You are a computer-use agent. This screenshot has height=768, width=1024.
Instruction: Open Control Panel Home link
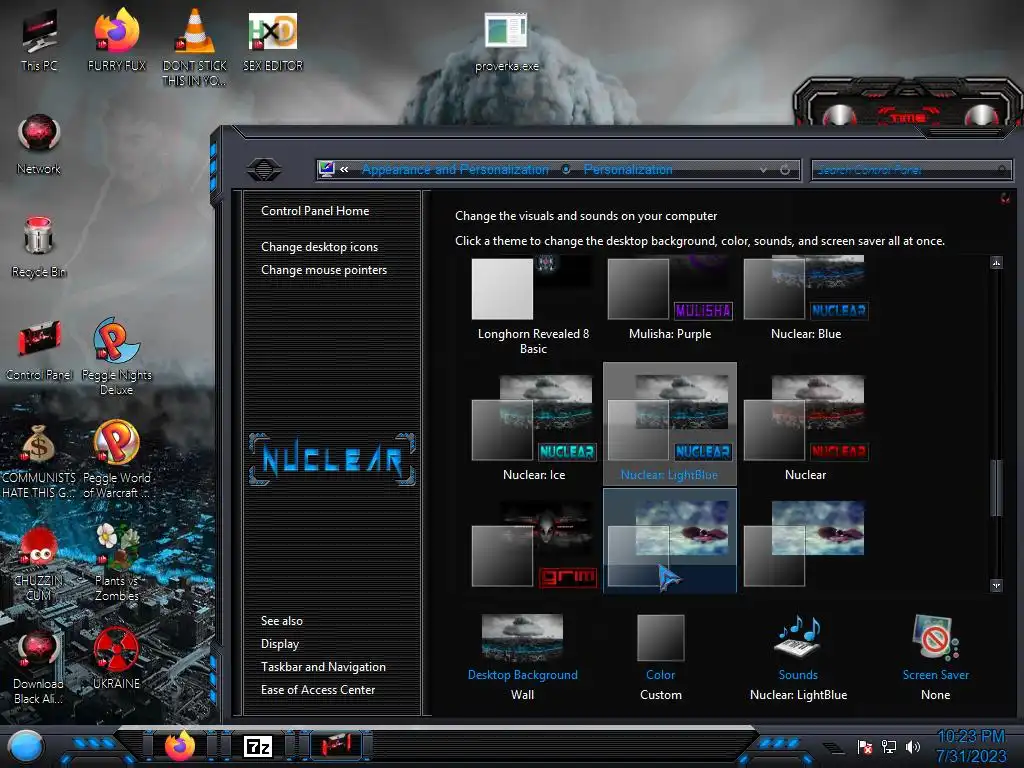click(x=315, y=211)
